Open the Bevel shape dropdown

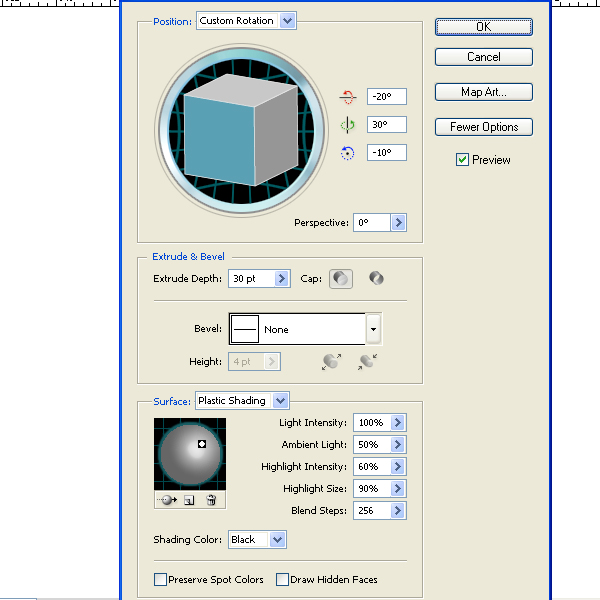click(373, 329)
